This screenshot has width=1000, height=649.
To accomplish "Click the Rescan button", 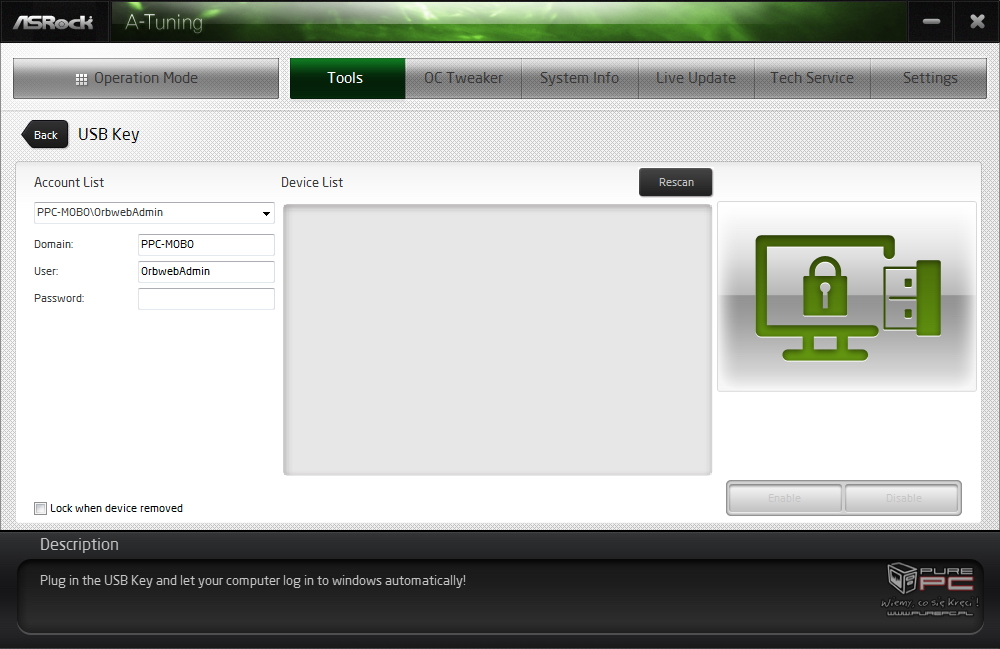I will [x=675, y=182].
